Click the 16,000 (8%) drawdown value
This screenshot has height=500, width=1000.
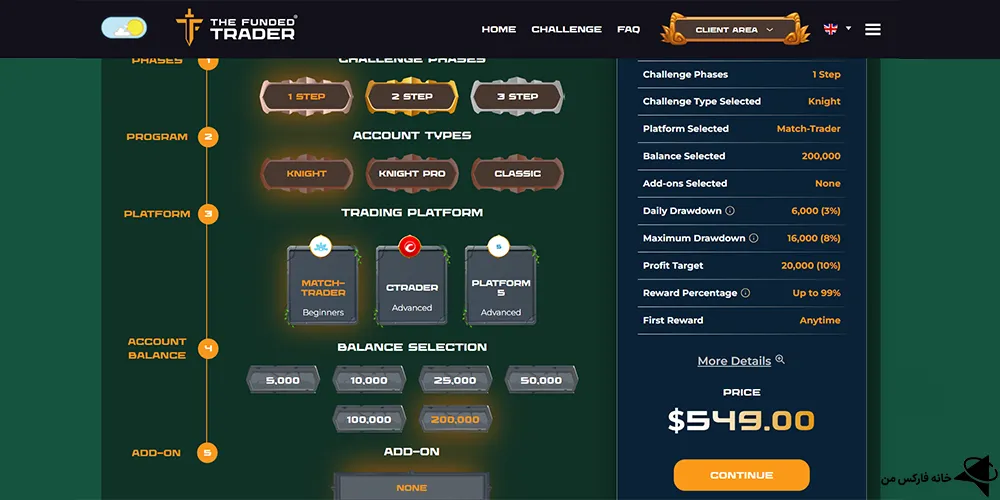[814, 239]
